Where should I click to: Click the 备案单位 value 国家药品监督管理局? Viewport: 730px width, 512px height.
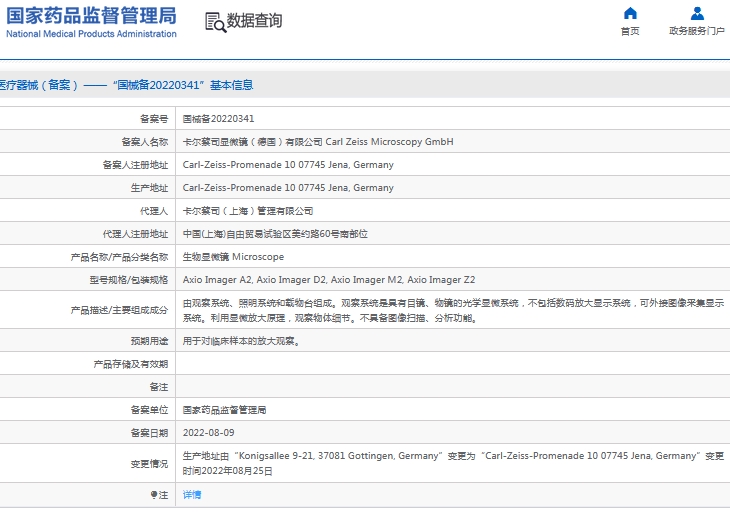click(x=224, y=410)
